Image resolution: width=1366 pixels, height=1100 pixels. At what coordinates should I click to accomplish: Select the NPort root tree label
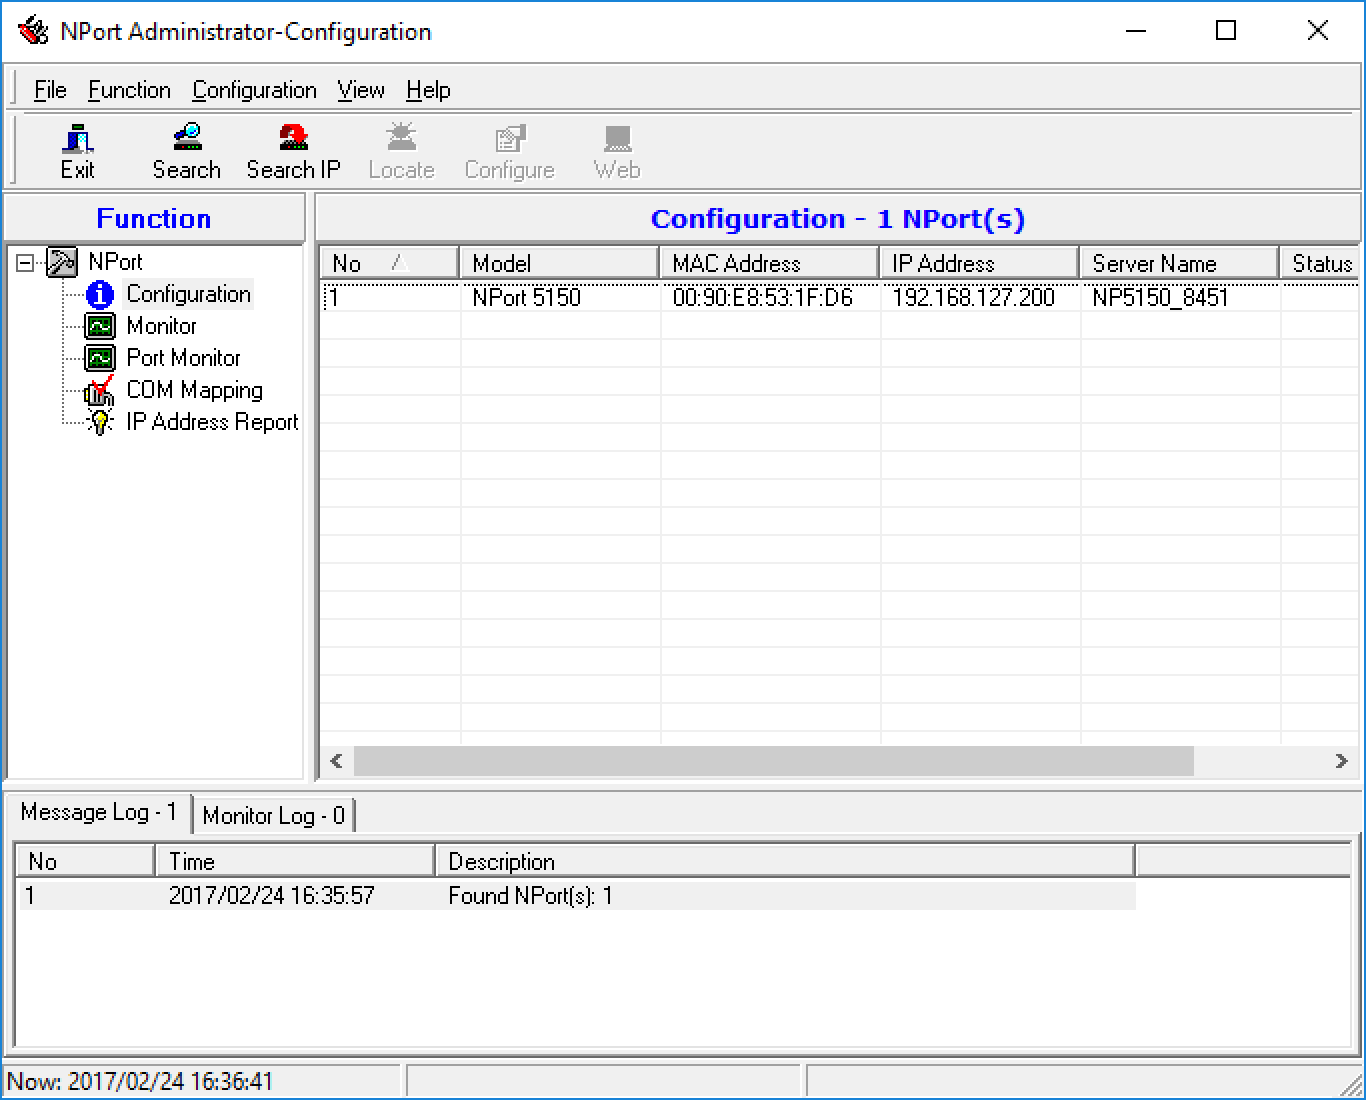click(115, 262)
